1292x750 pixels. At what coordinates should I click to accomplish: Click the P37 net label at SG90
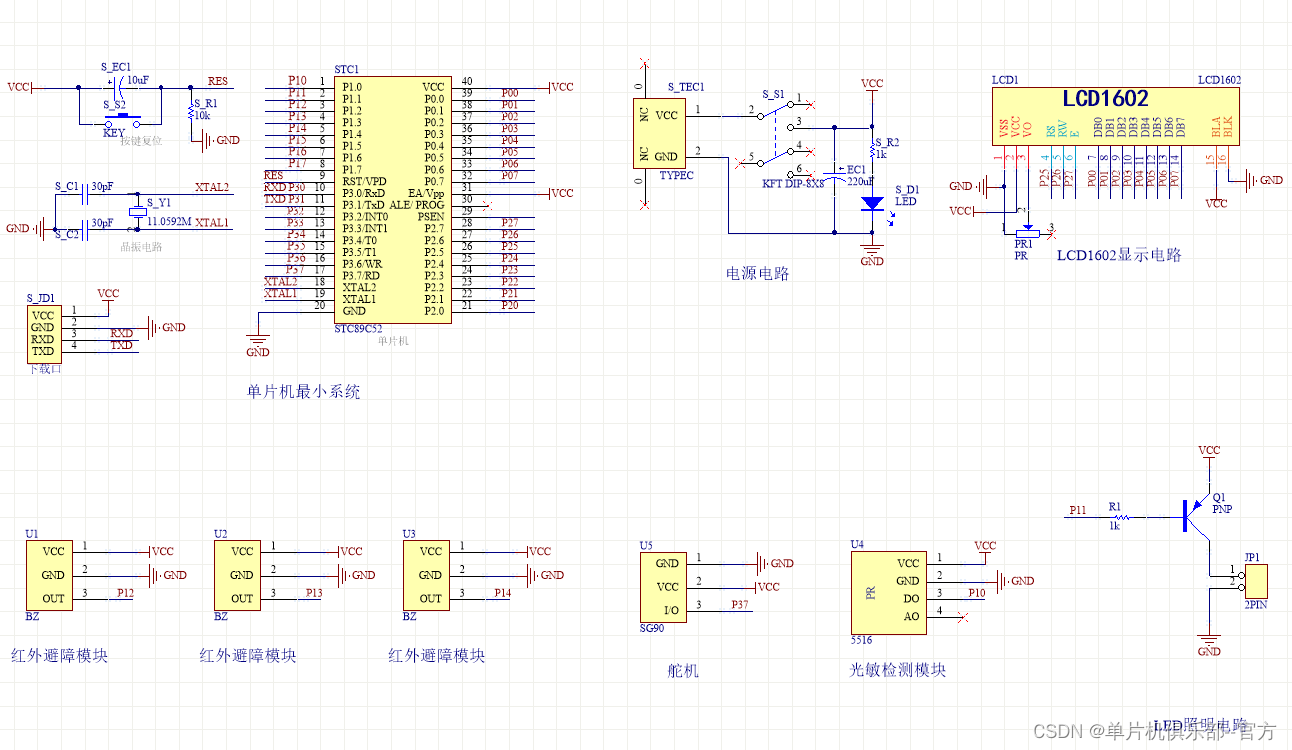[x=740, y=605]
